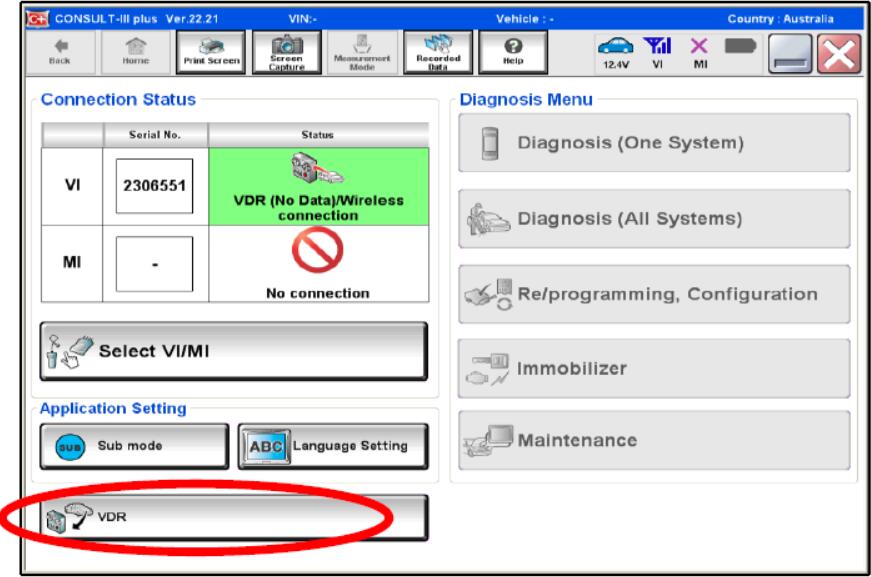Image resolution: width=871 pixels, height=577 pixels.
Task: Minimize the CONSULT-III plus window
Action: point(789,53)
